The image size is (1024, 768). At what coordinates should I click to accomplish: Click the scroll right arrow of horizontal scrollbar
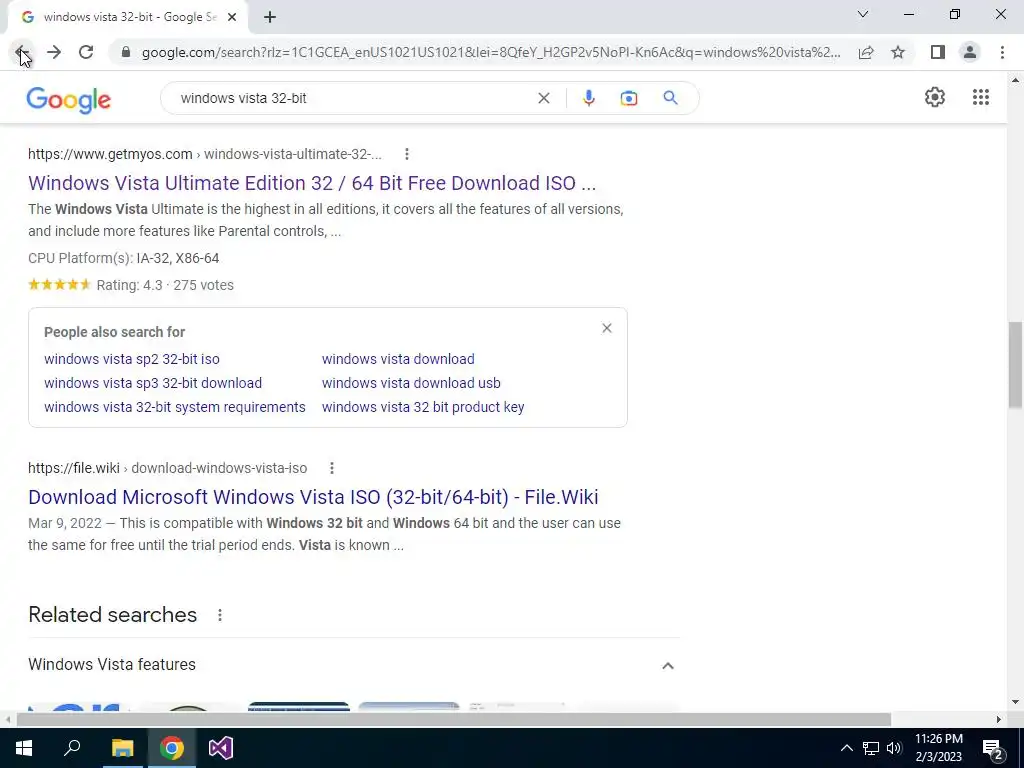999,720
